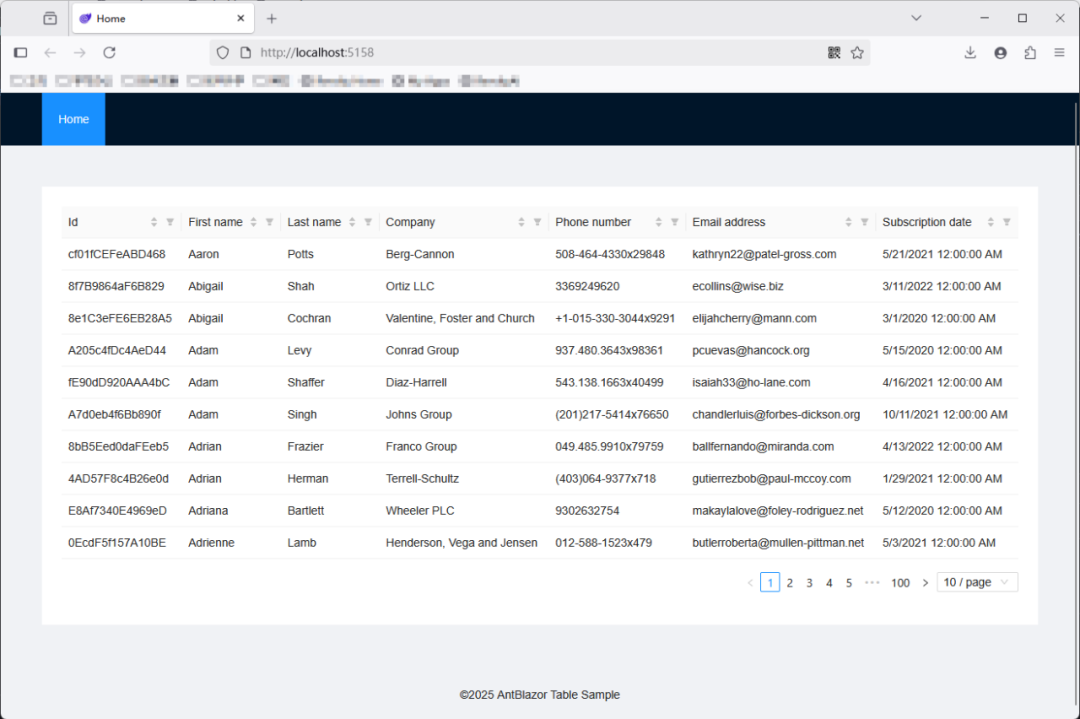
Task: Jump to page 3
Action: click(809, 582)
